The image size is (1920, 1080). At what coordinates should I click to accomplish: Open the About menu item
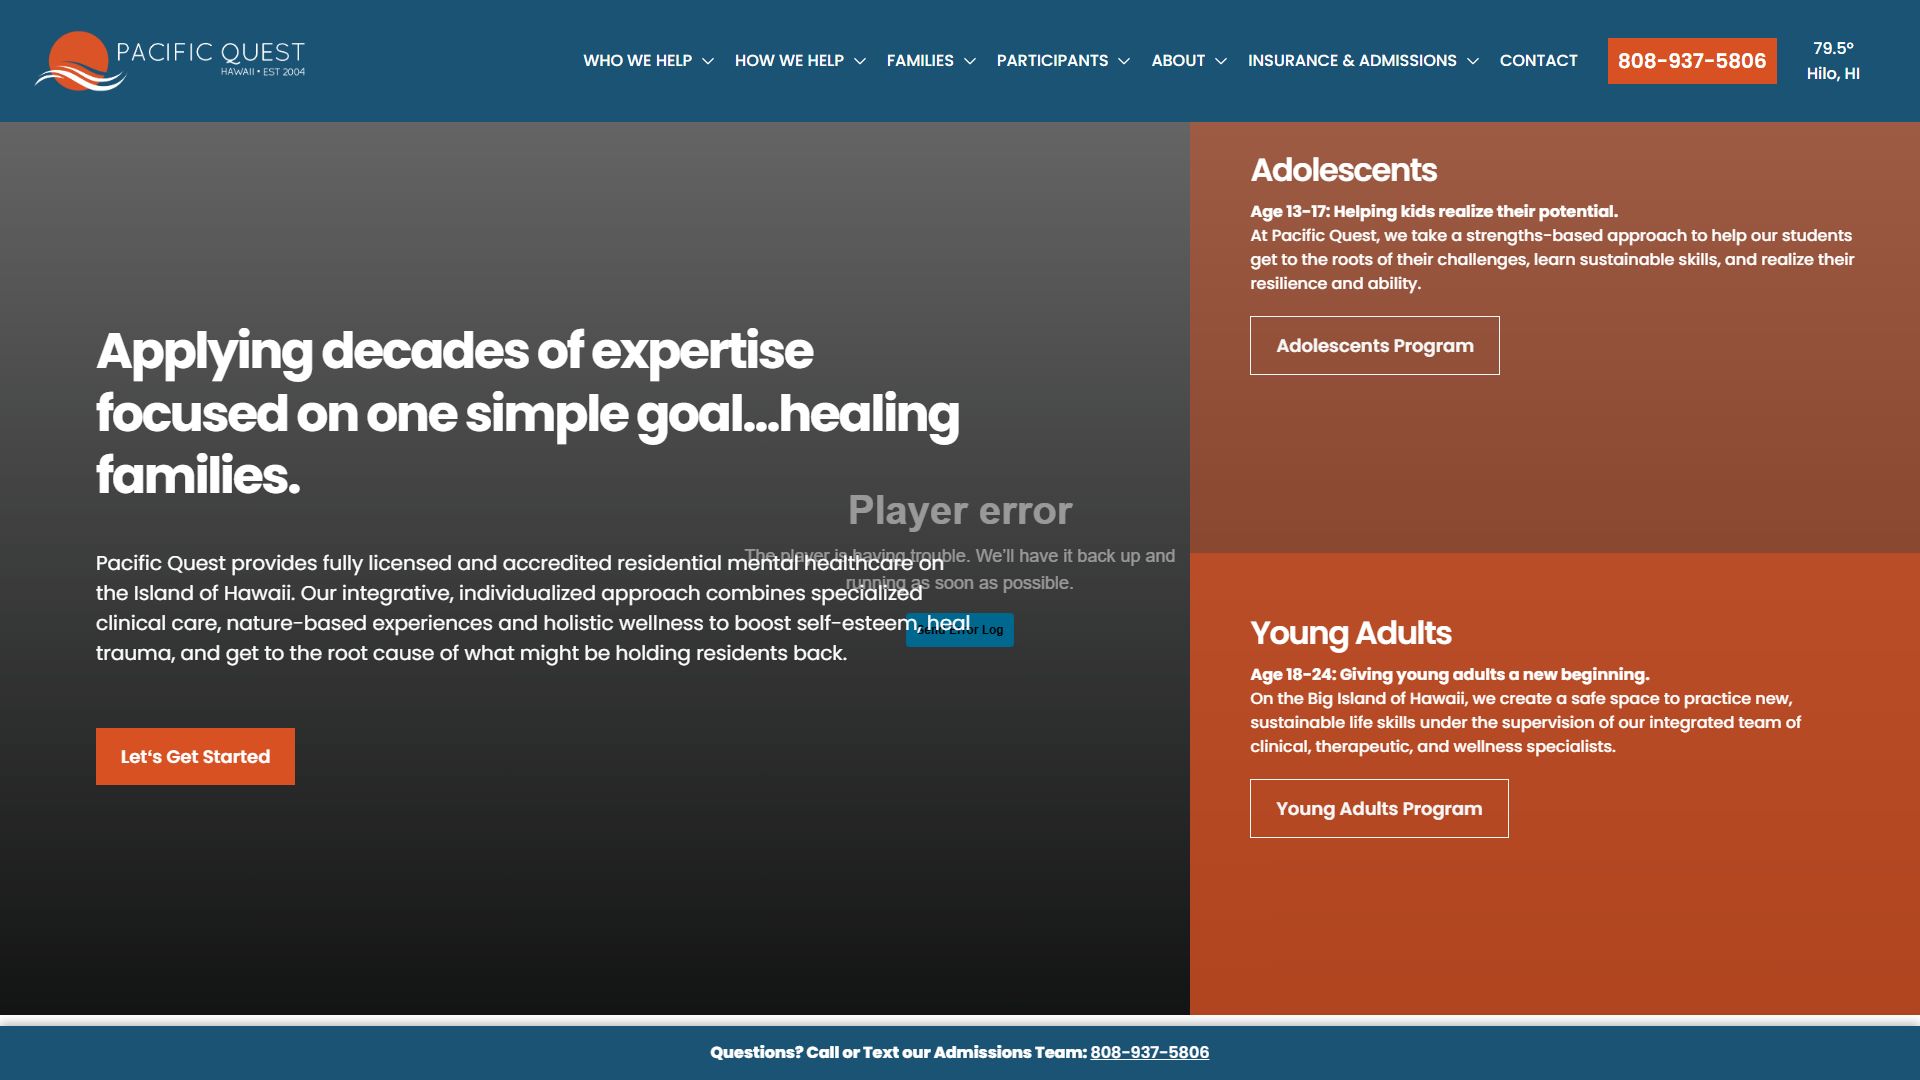pyautogui.click(x=1178, y=61)
